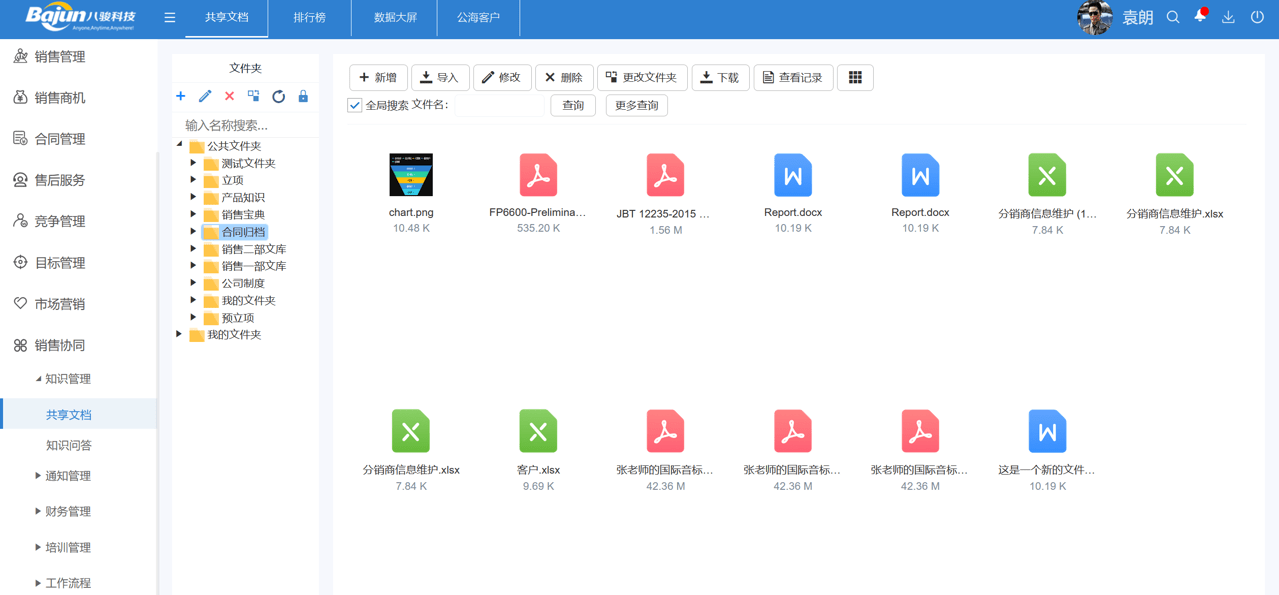Click the download icon in the top bar

pos(1228,17)
